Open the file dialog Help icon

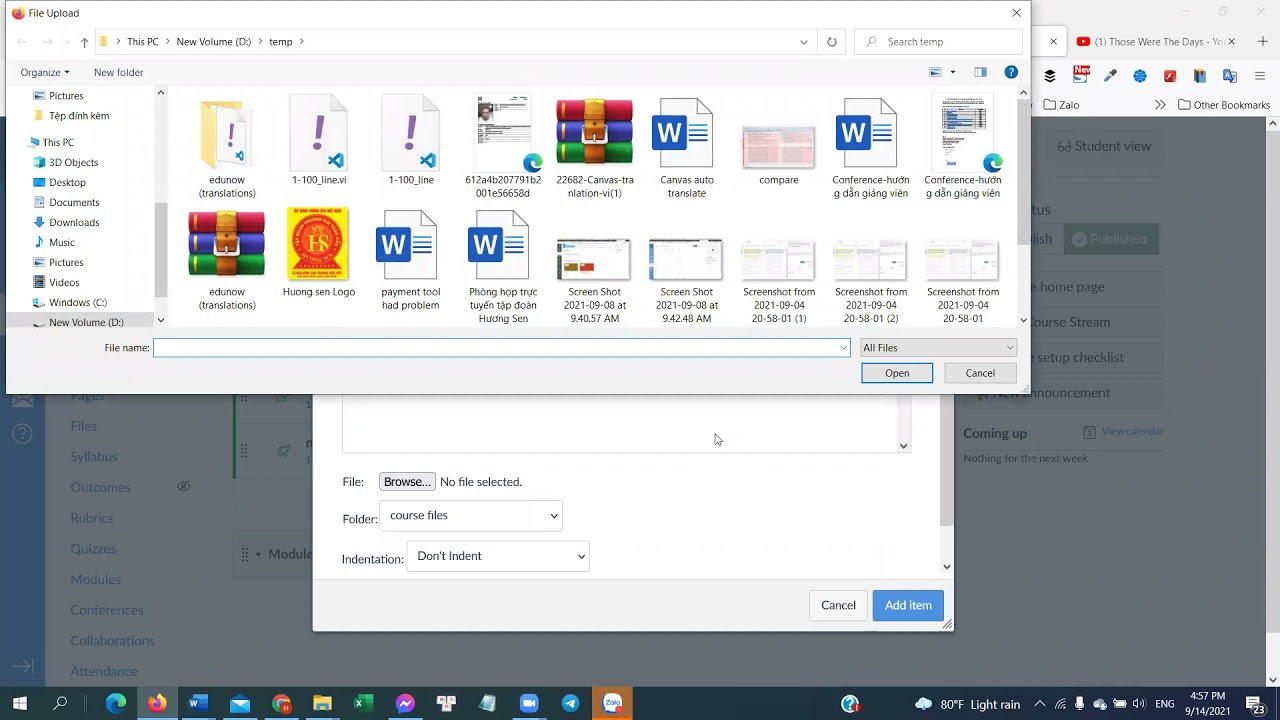click(x=1011, y=72)
